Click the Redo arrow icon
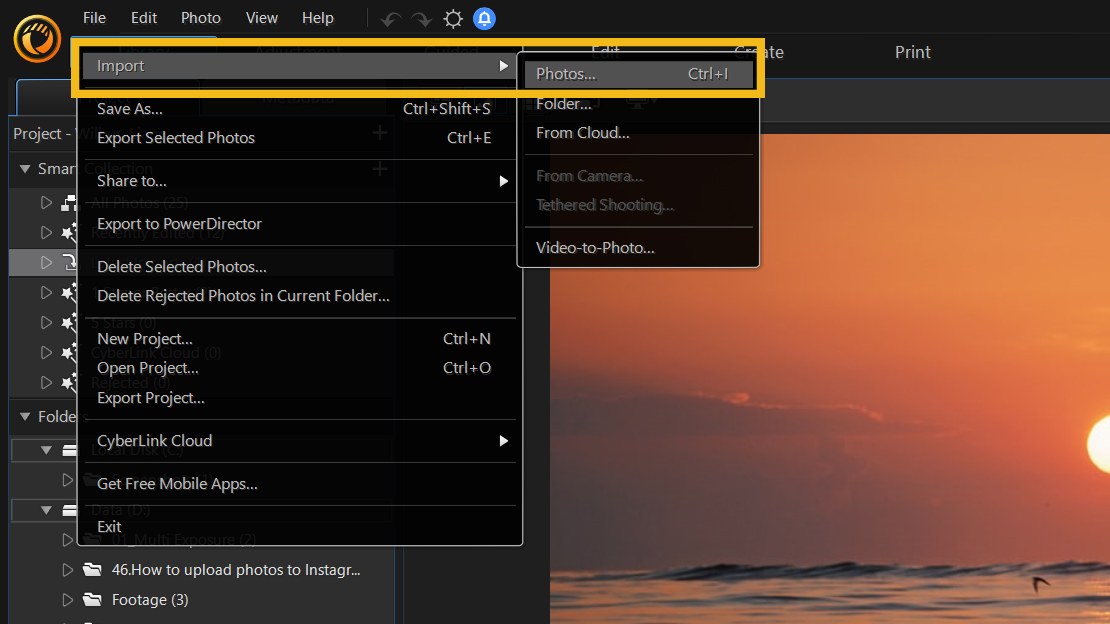This screenshot has width=1110, height=624. tap(422, 19)
